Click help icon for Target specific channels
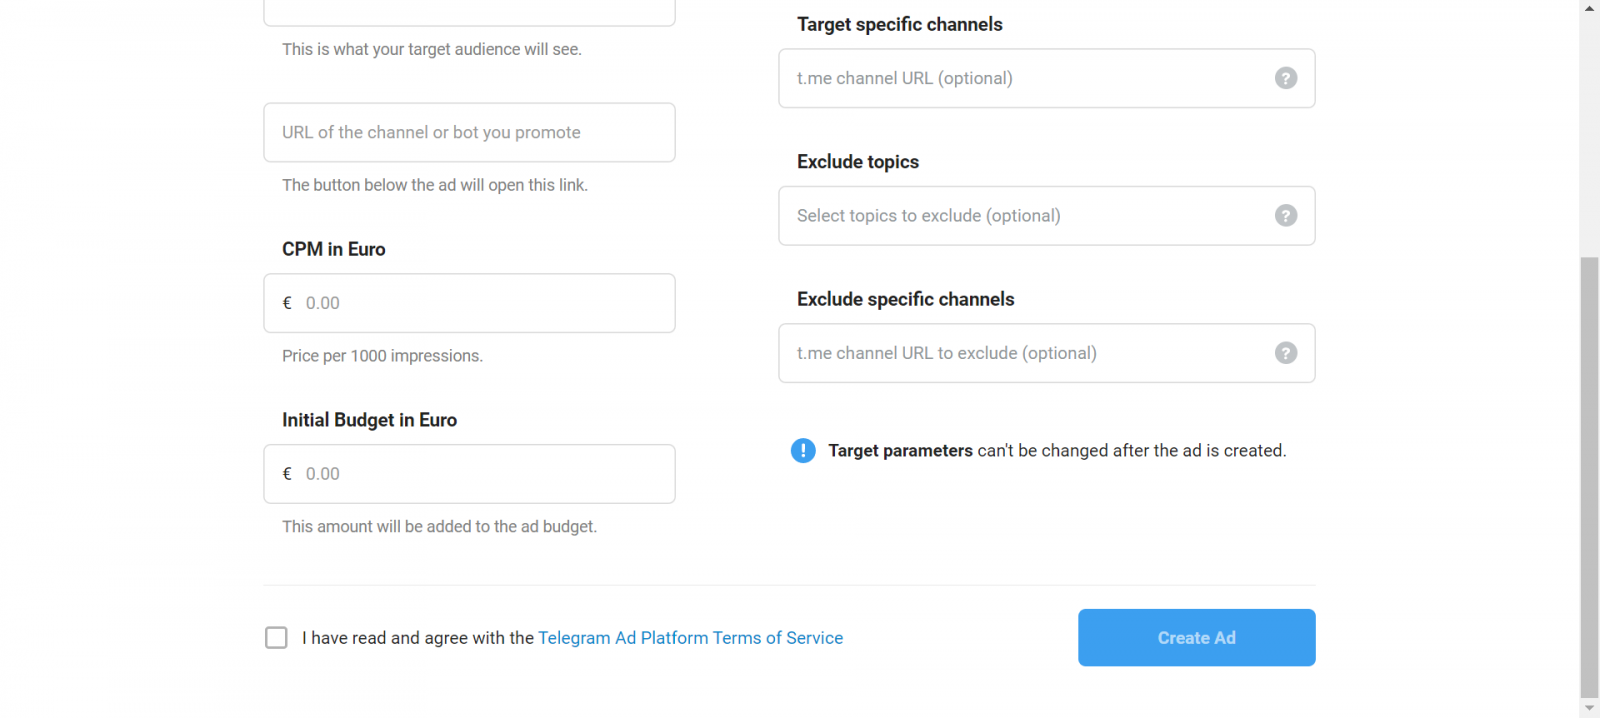Image resolution: width=1600 pixels, height=718 pixels. pos(1286,78)
